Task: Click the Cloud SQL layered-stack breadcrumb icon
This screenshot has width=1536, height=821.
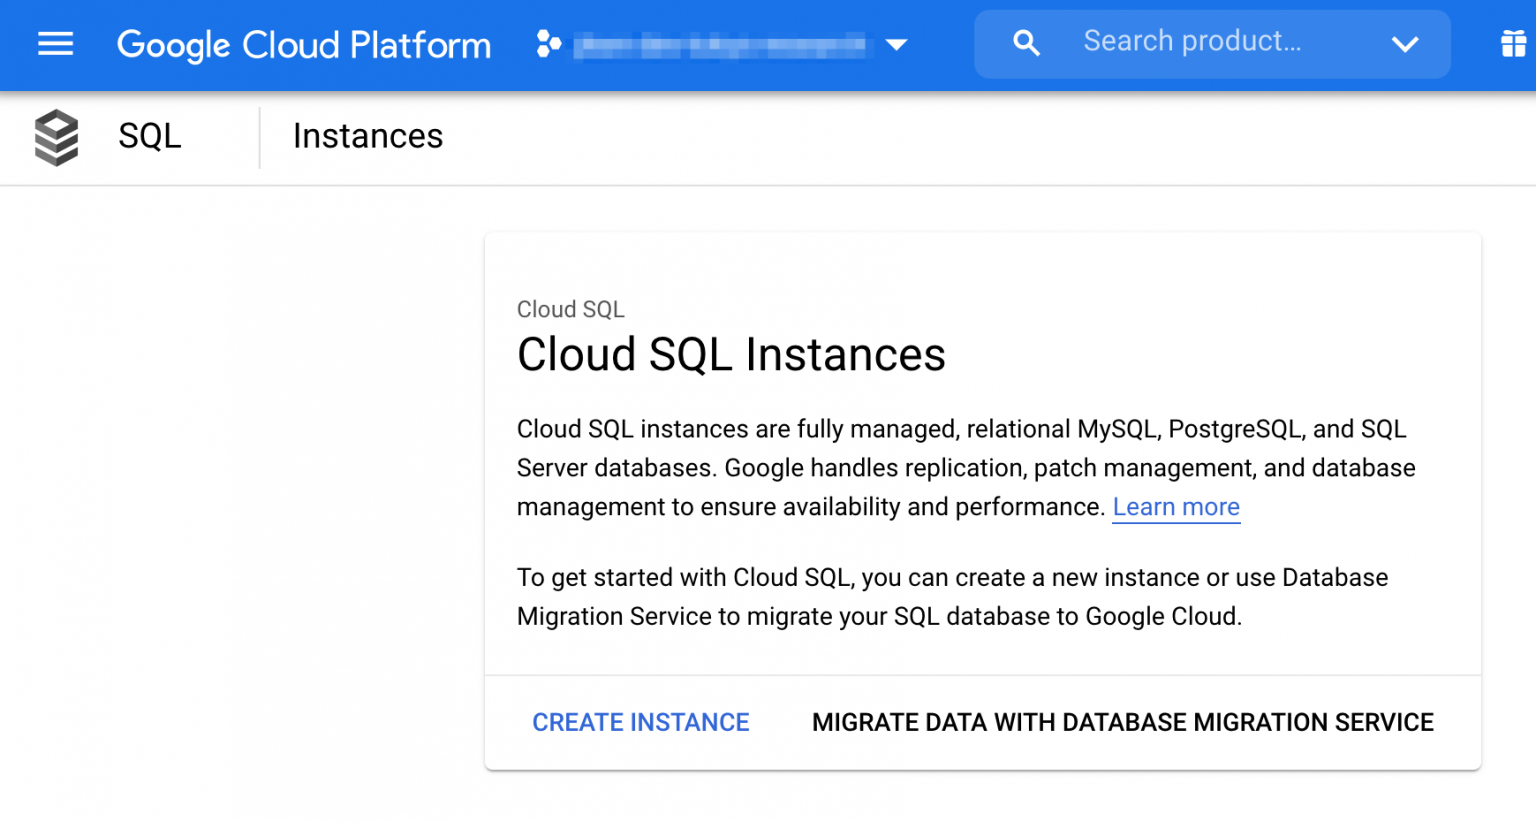Action: click(55, 137)
